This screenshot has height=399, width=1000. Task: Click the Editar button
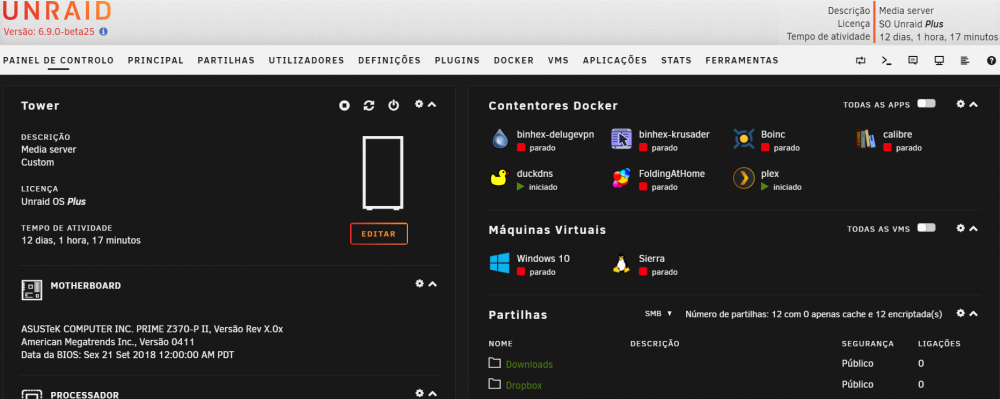click(x=379, y=234)
